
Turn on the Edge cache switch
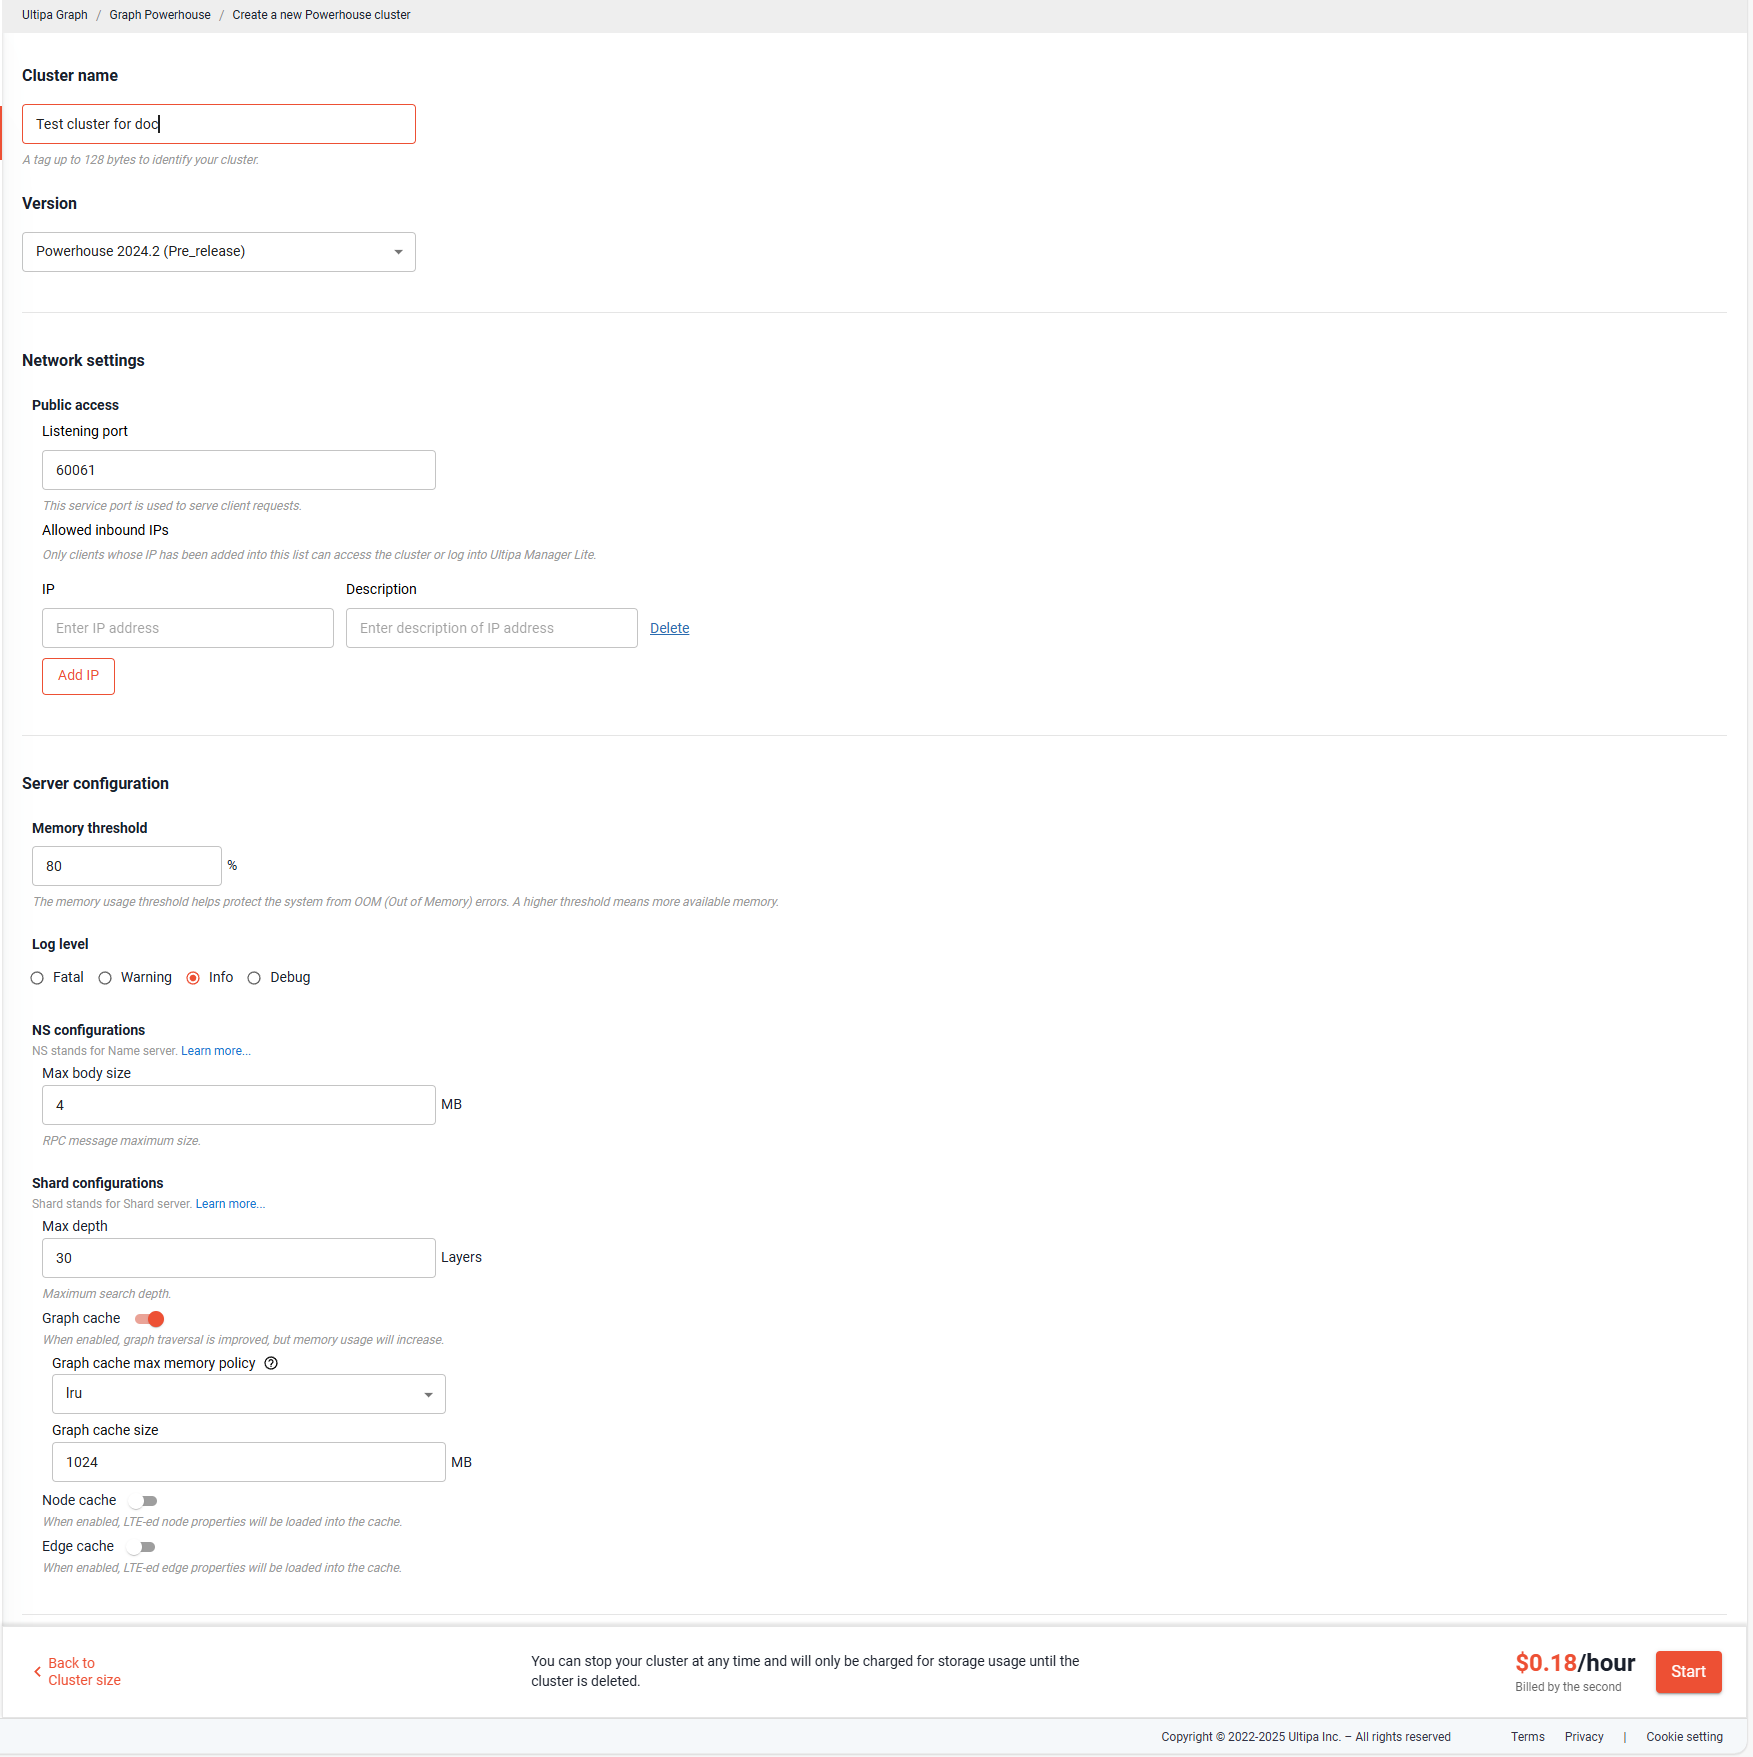click(x=142, y=1547)
